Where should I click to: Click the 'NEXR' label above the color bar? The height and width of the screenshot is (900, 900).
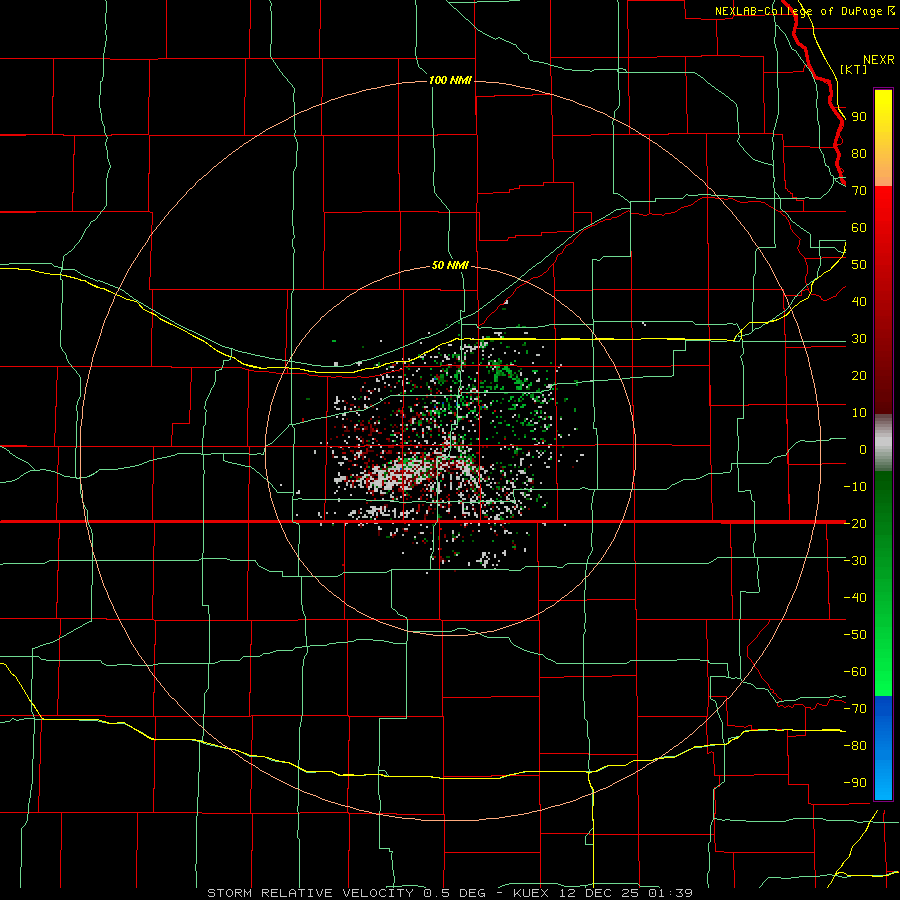[879, 60]
